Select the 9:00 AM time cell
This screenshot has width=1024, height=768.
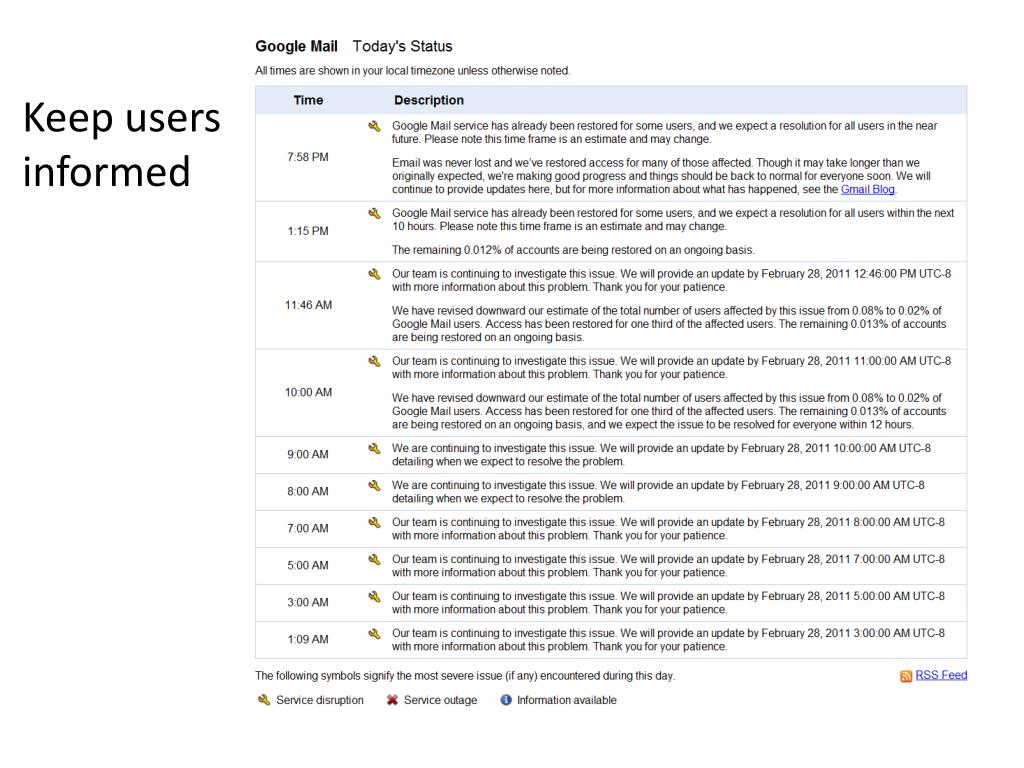point(308,455)
